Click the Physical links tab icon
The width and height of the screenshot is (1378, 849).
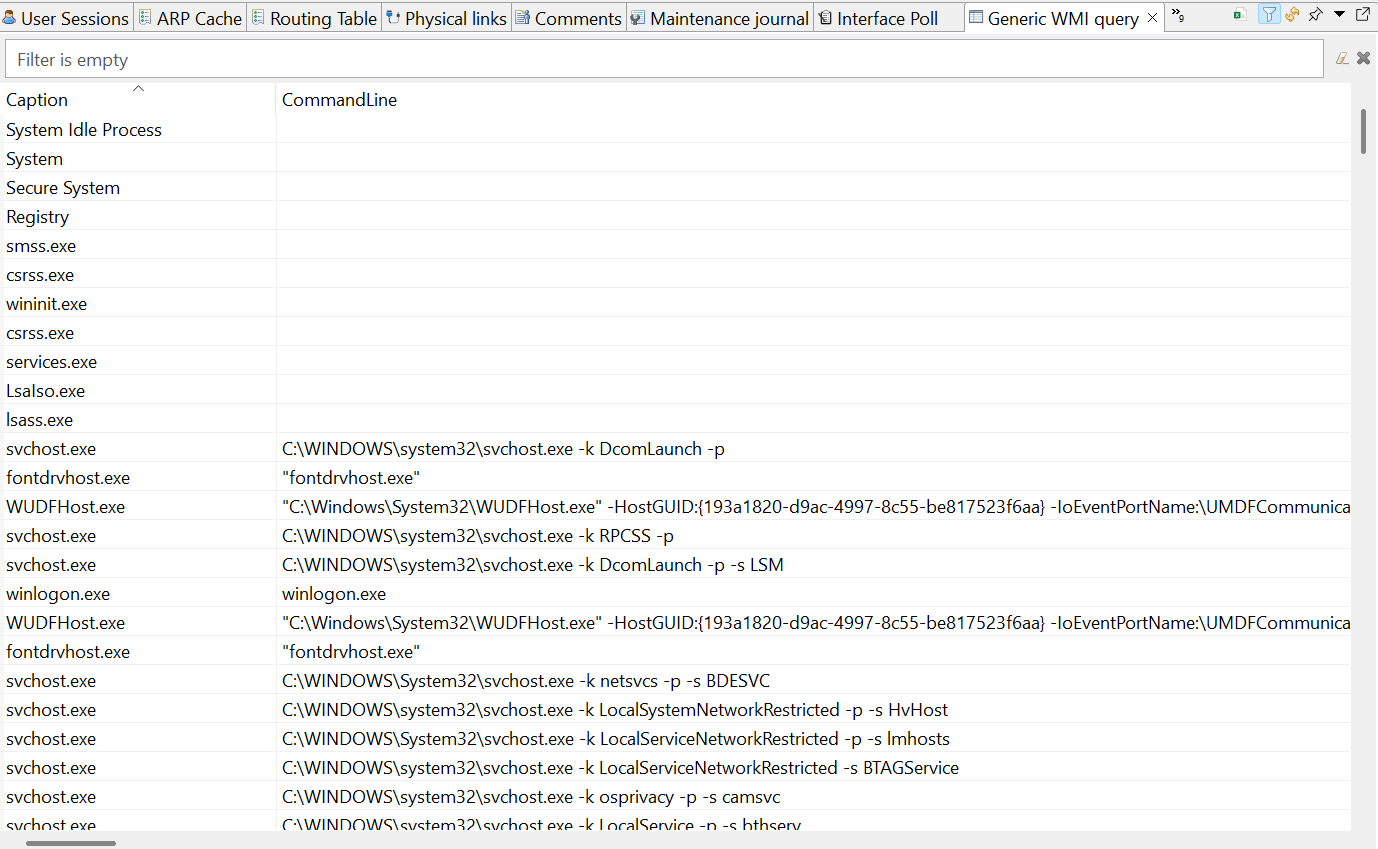[391, 17]
